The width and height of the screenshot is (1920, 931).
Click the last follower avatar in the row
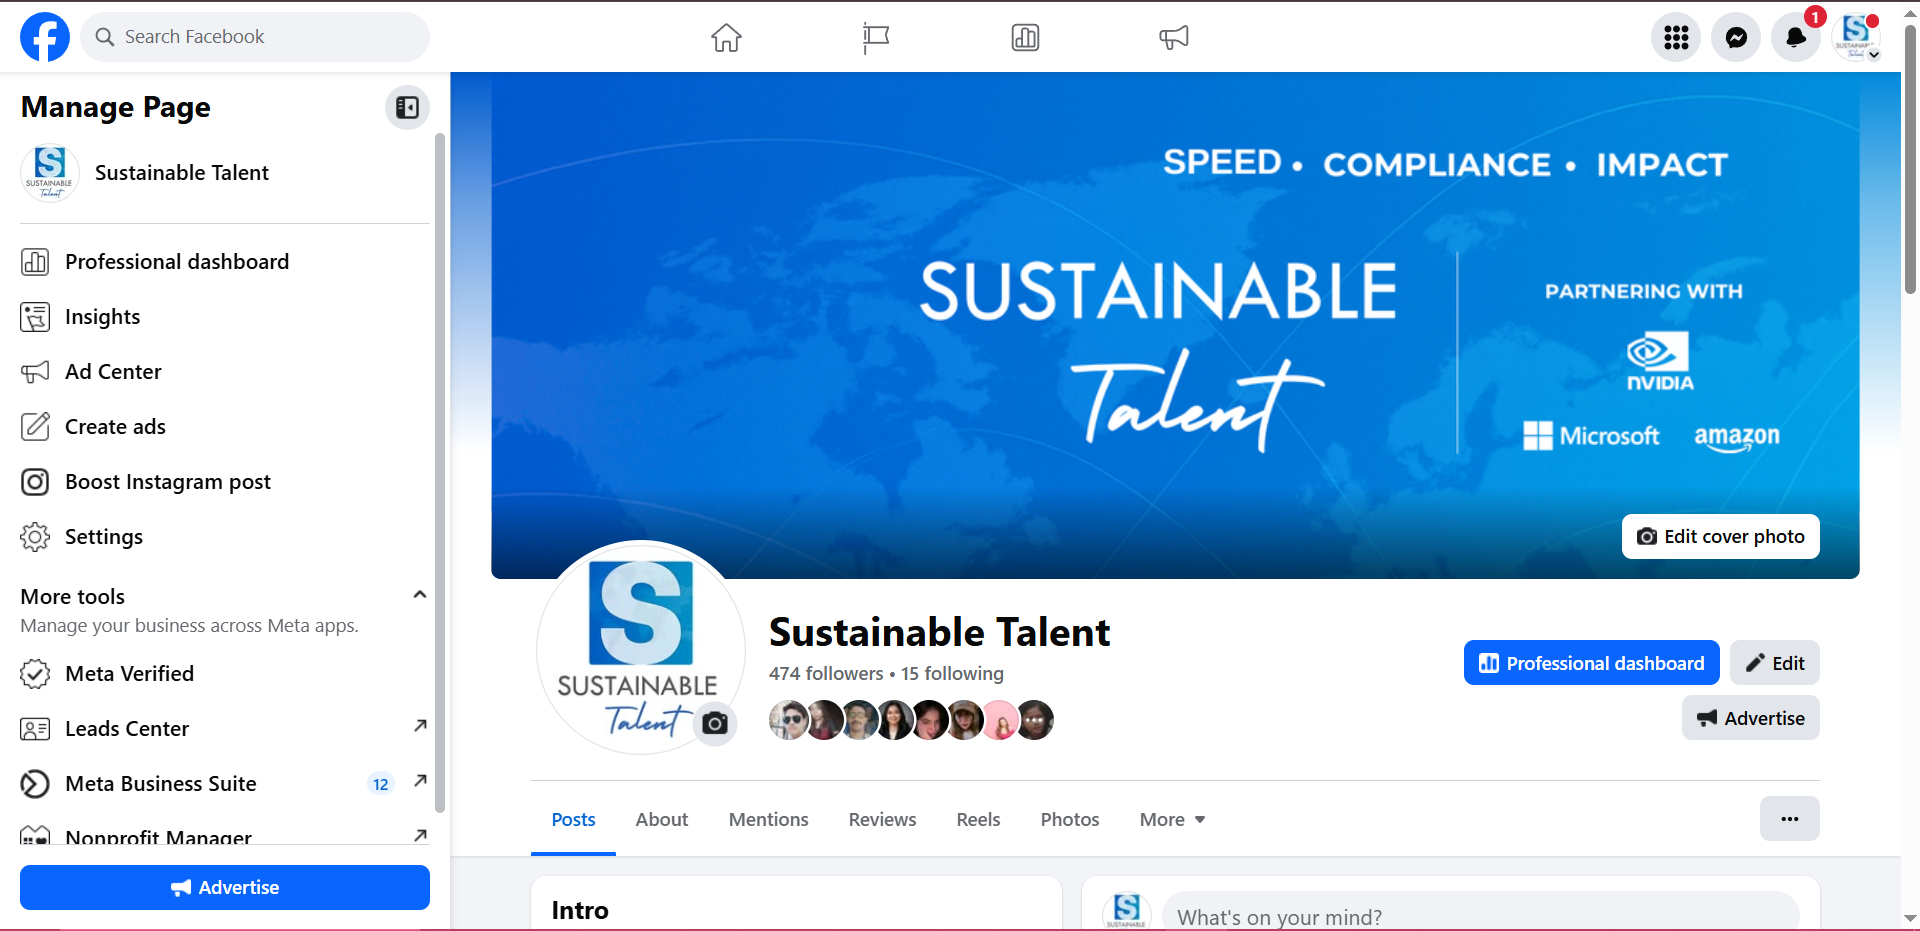point(1036,720)
